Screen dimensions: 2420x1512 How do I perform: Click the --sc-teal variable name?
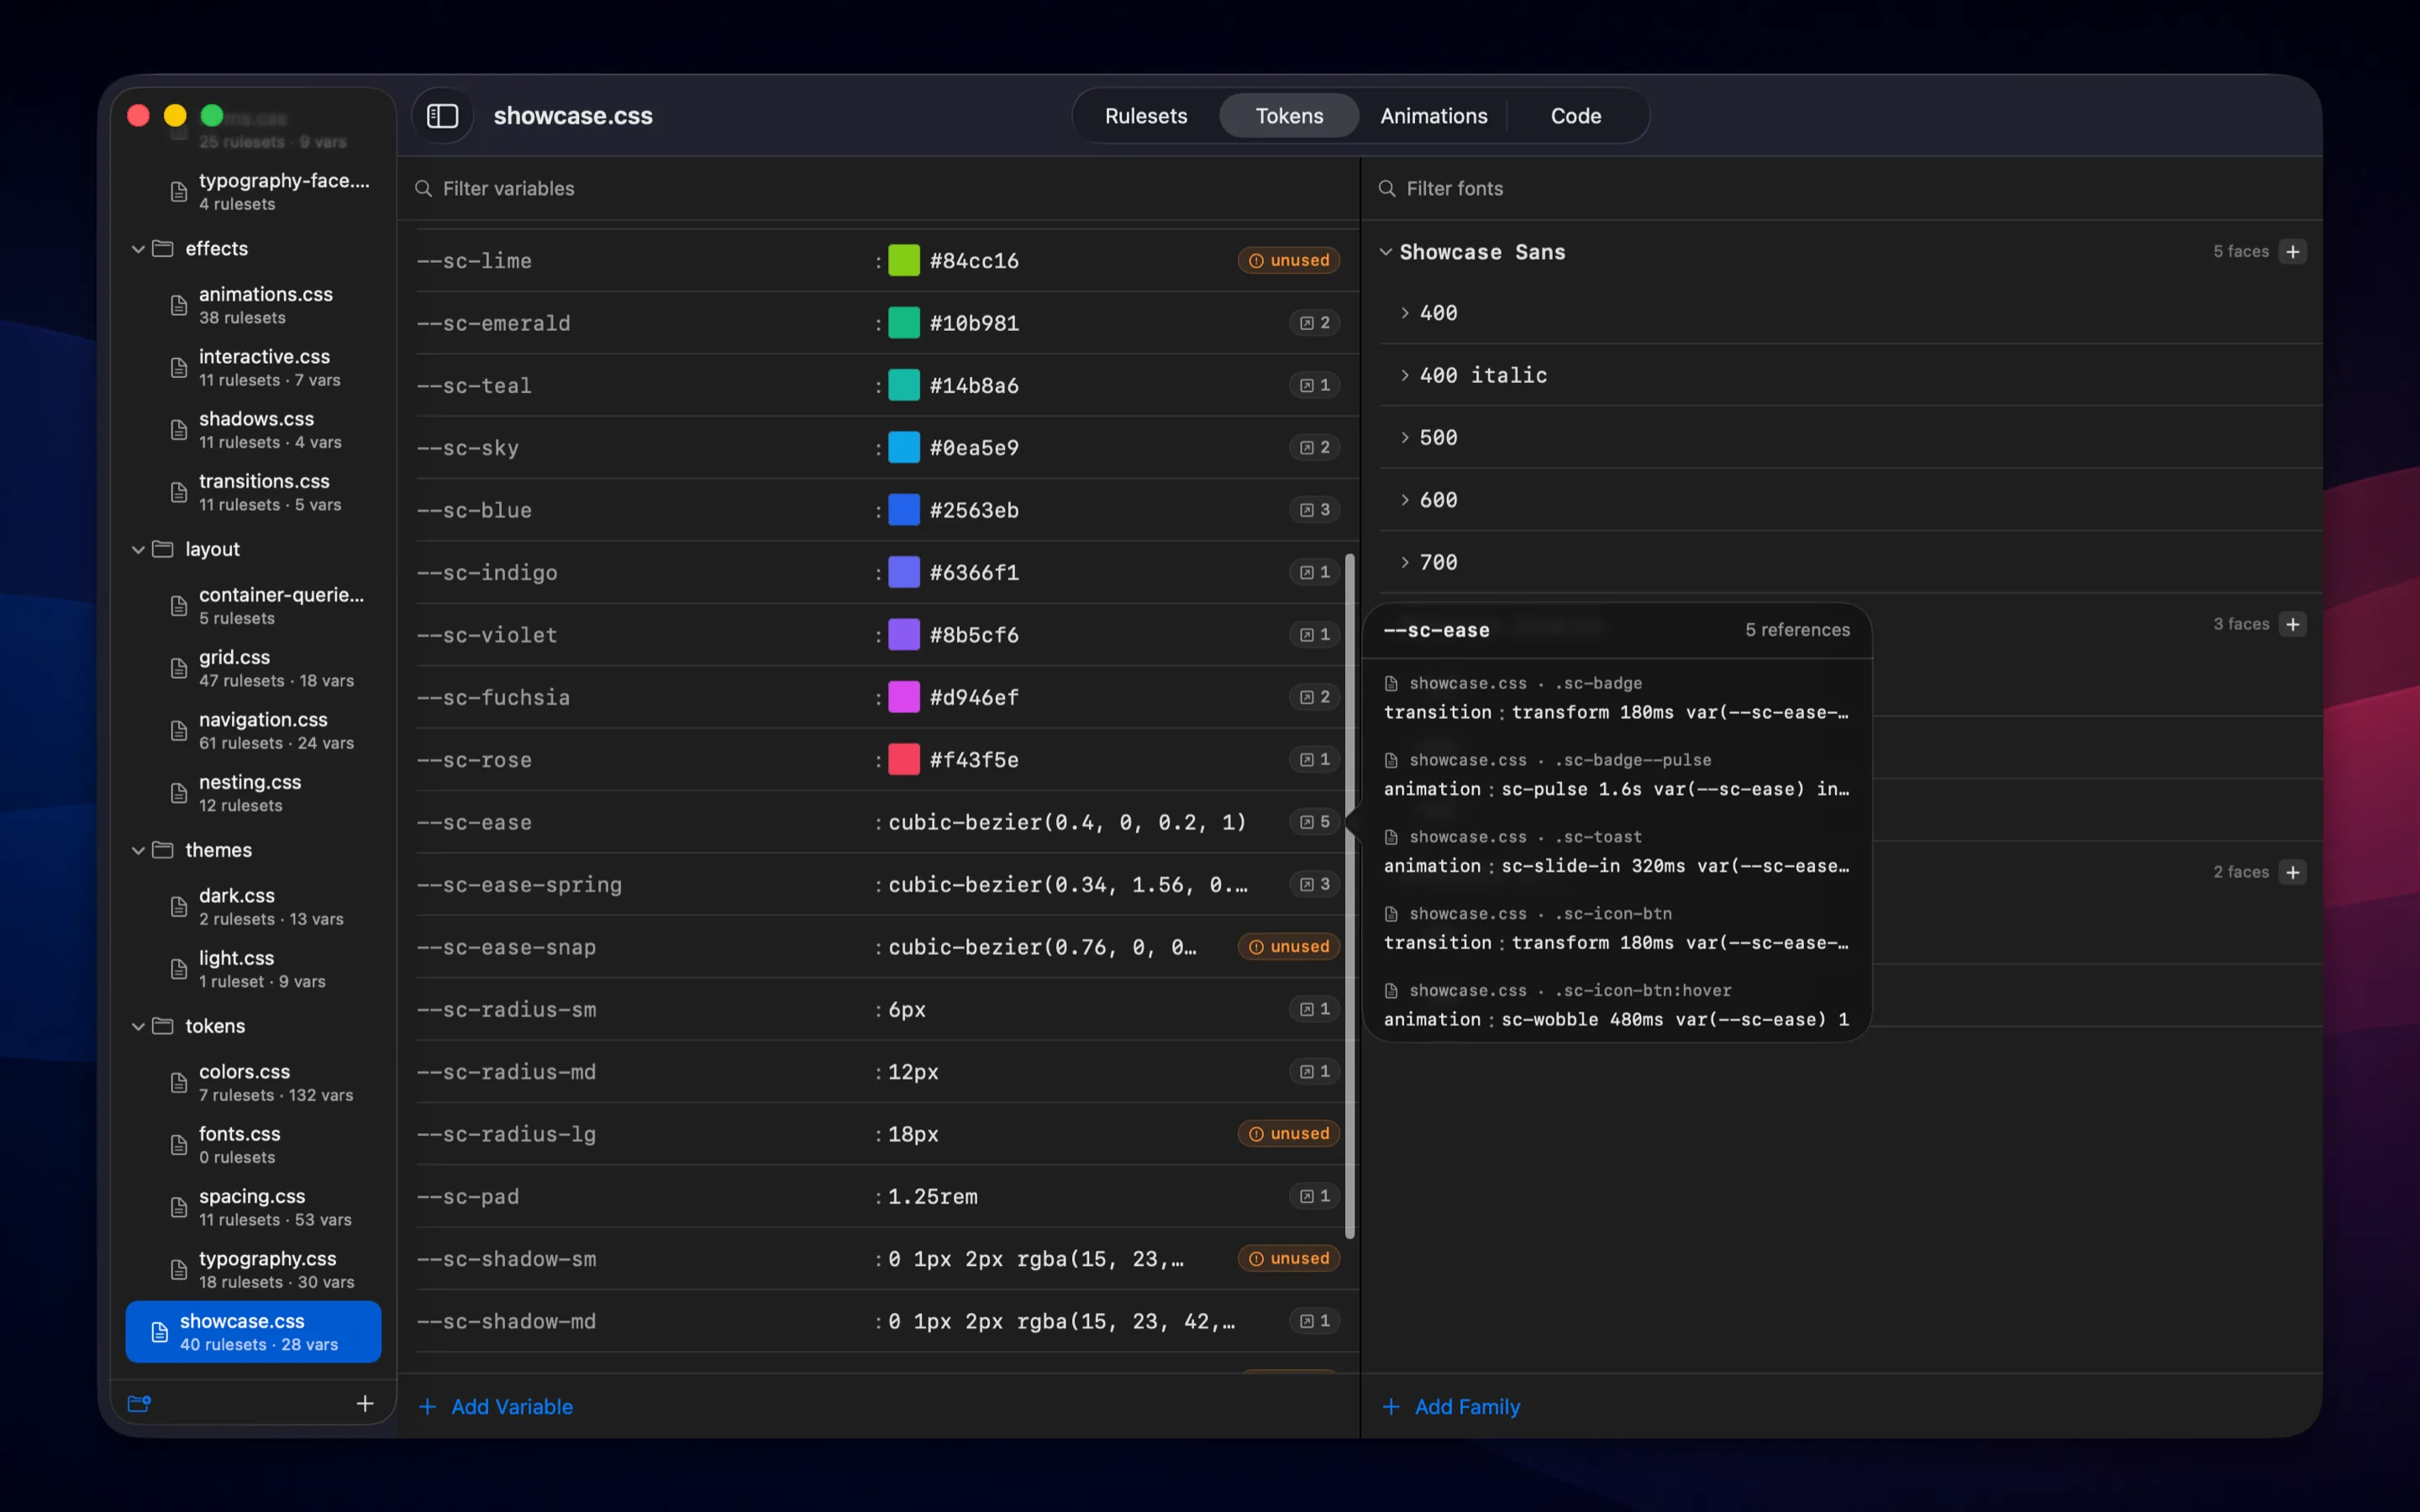click(474, 386)
